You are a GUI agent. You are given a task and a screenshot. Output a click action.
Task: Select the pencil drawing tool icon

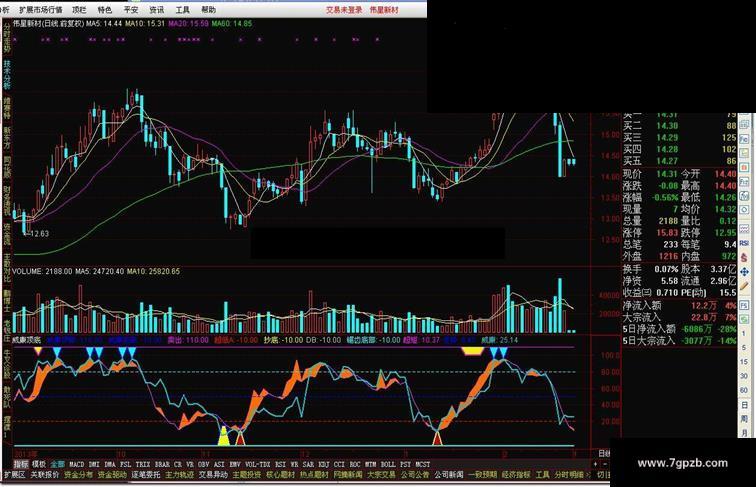click(744, 286)
